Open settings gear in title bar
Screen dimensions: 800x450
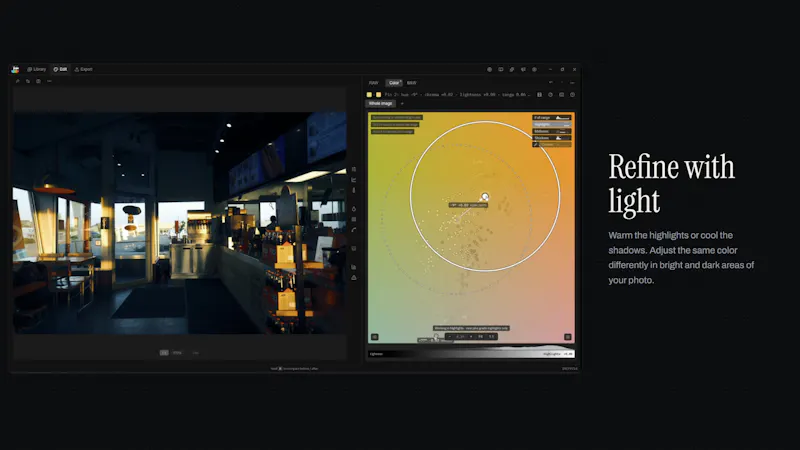click(534, 69)
